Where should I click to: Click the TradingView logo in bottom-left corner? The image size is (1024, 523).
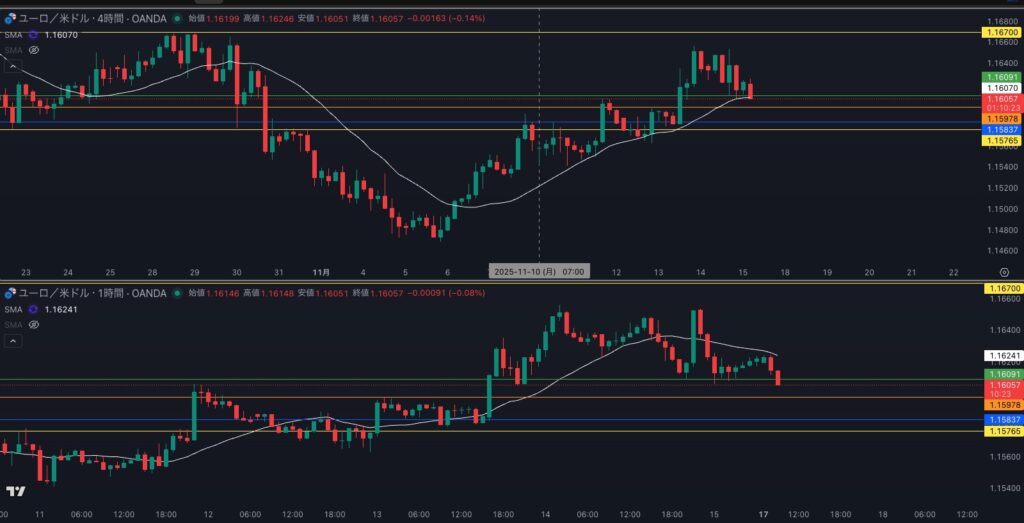coord(15,491)
